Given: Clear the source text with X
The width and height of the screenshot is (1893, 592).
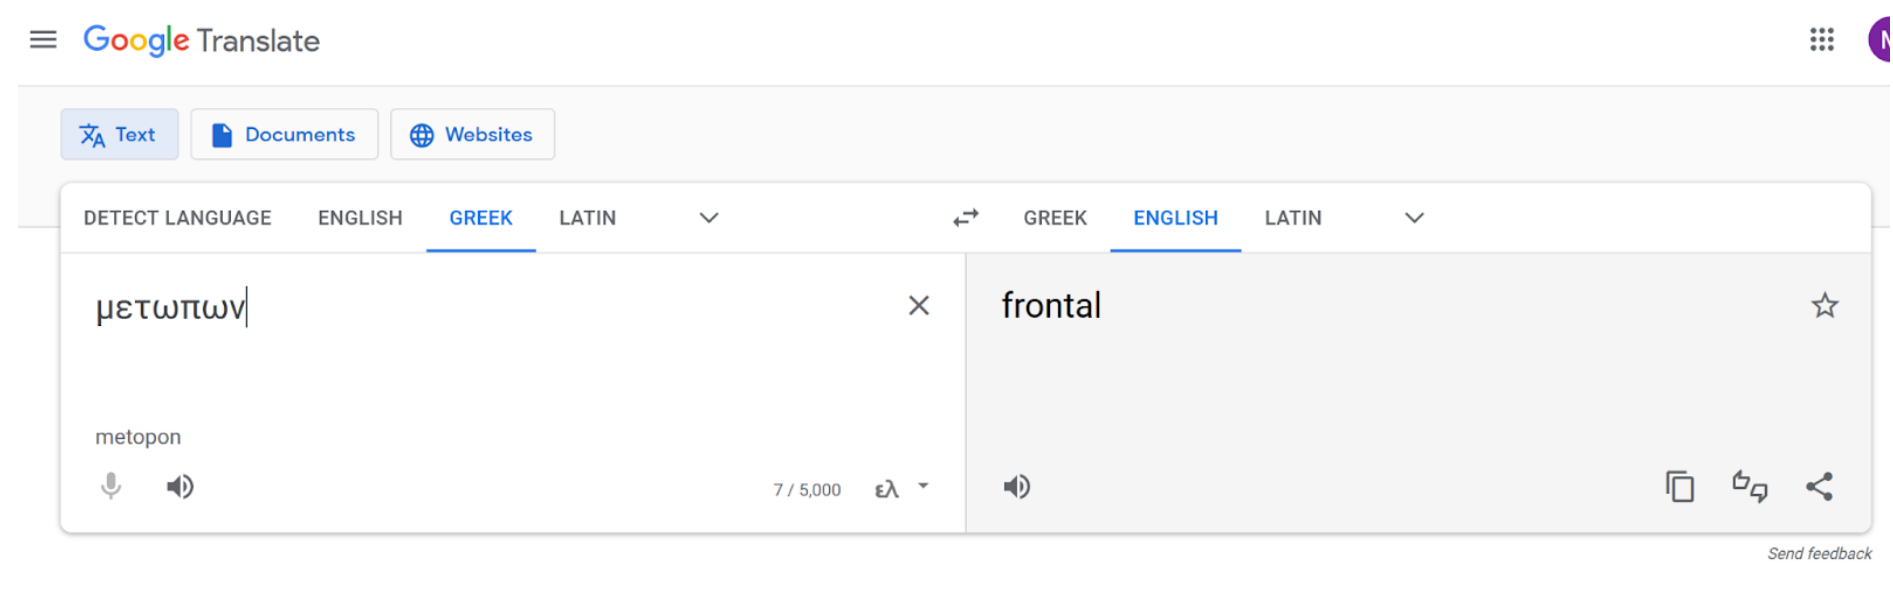Looking at the screenshot, I should click(x=918, y=306).
